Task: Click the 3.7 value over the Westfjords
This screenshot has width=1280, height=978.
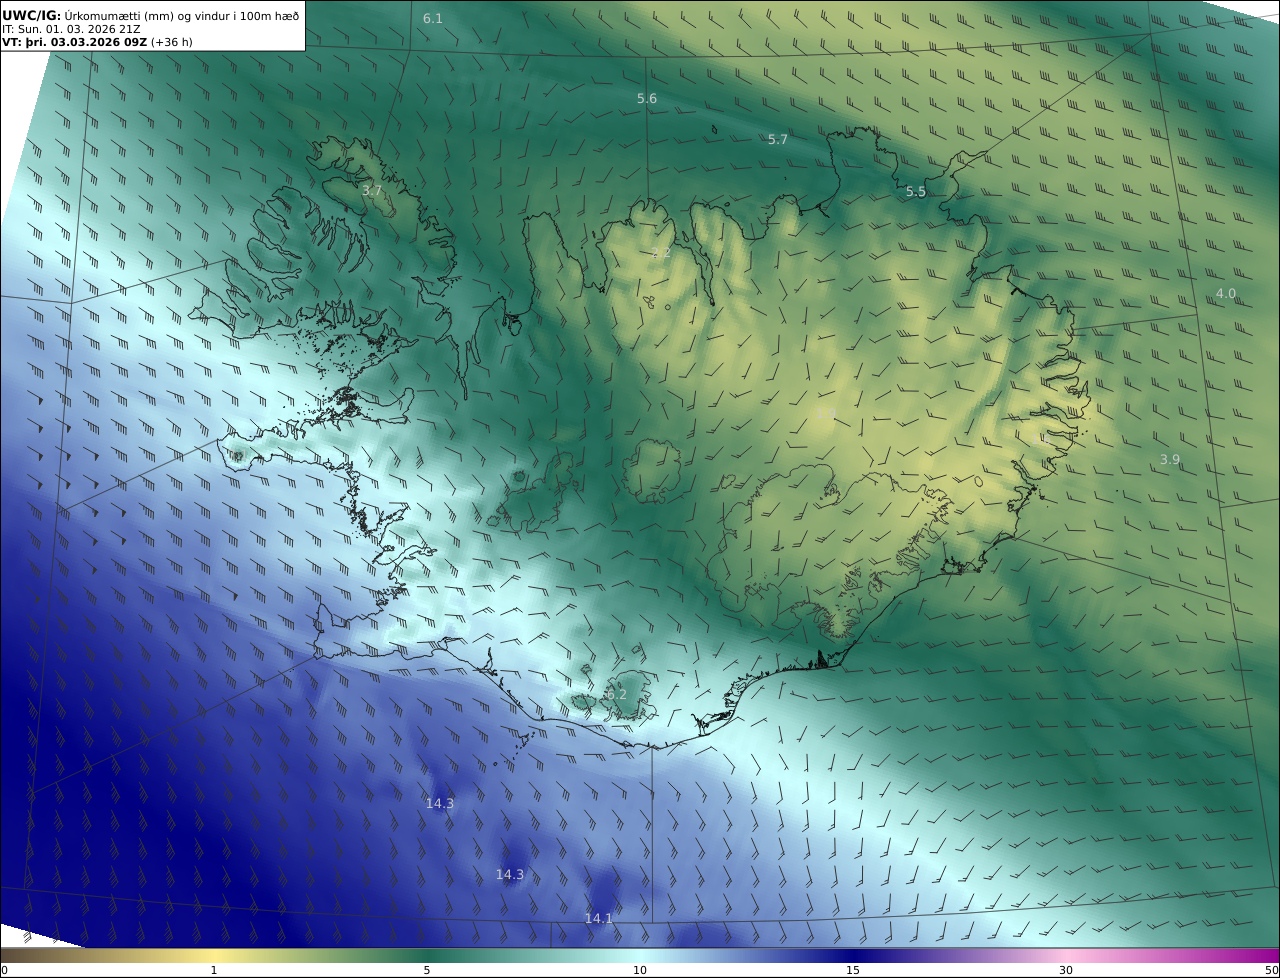Action: pyautogui.click(x=372, y=191)
